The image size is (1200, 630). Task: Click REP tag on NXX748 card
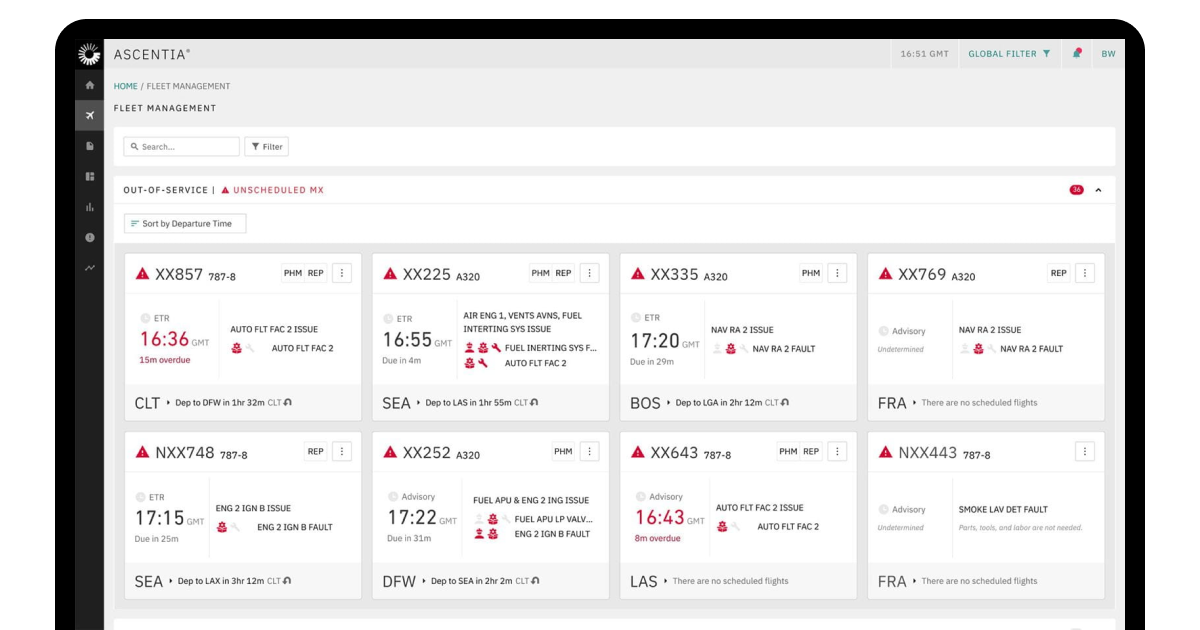[x=316, y=452]
